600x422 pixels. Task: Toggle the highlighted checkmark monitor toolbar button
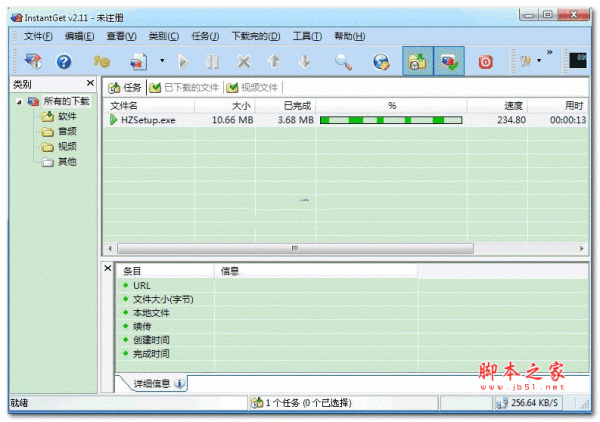(449, 61)
